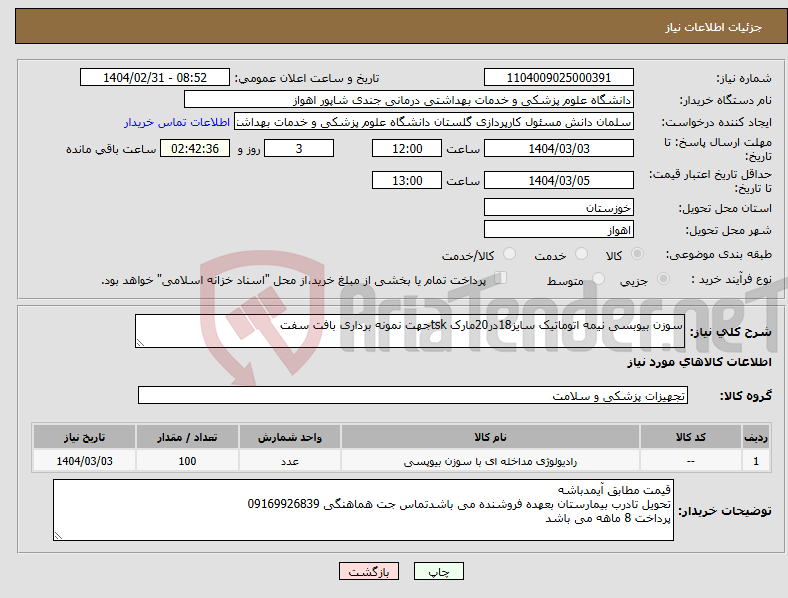Click the نام کالا column header
Viewport: 788px width, 598px height.
click(x=490, y=437)
